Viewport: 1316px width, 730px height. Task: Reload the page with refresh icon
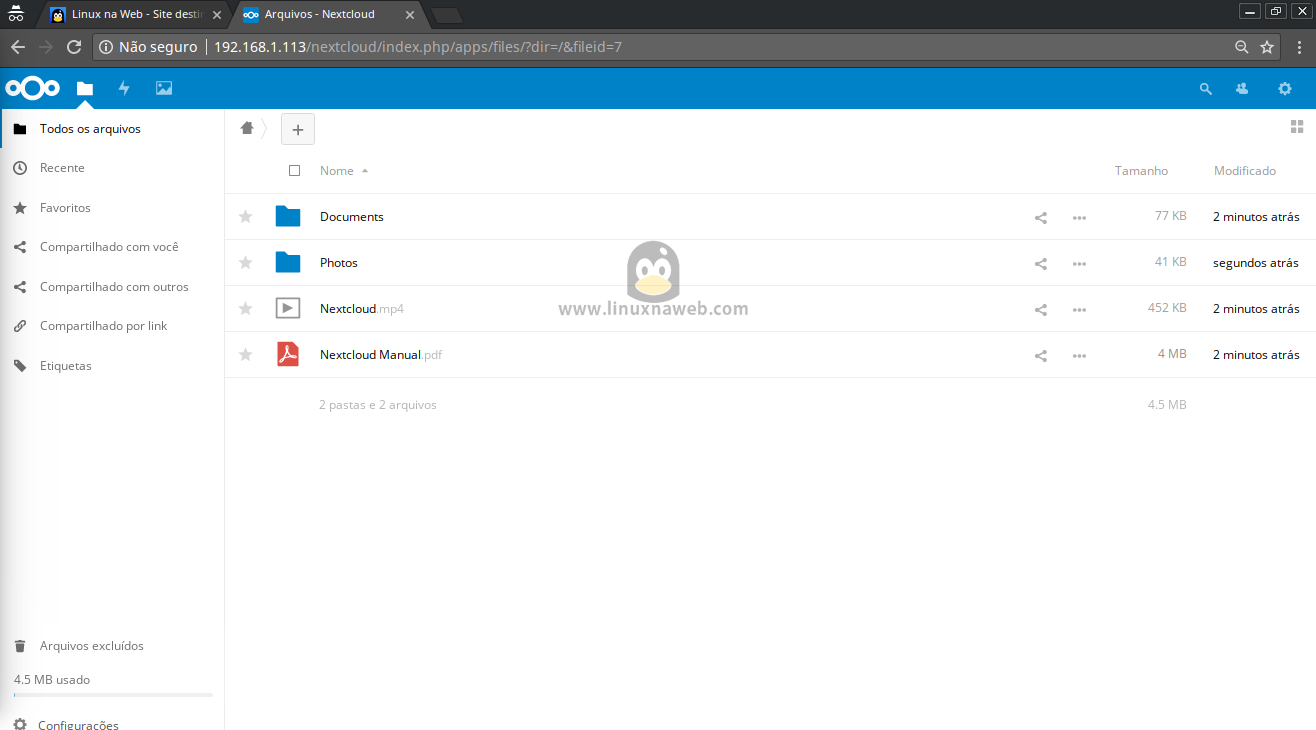click(73, 47)
